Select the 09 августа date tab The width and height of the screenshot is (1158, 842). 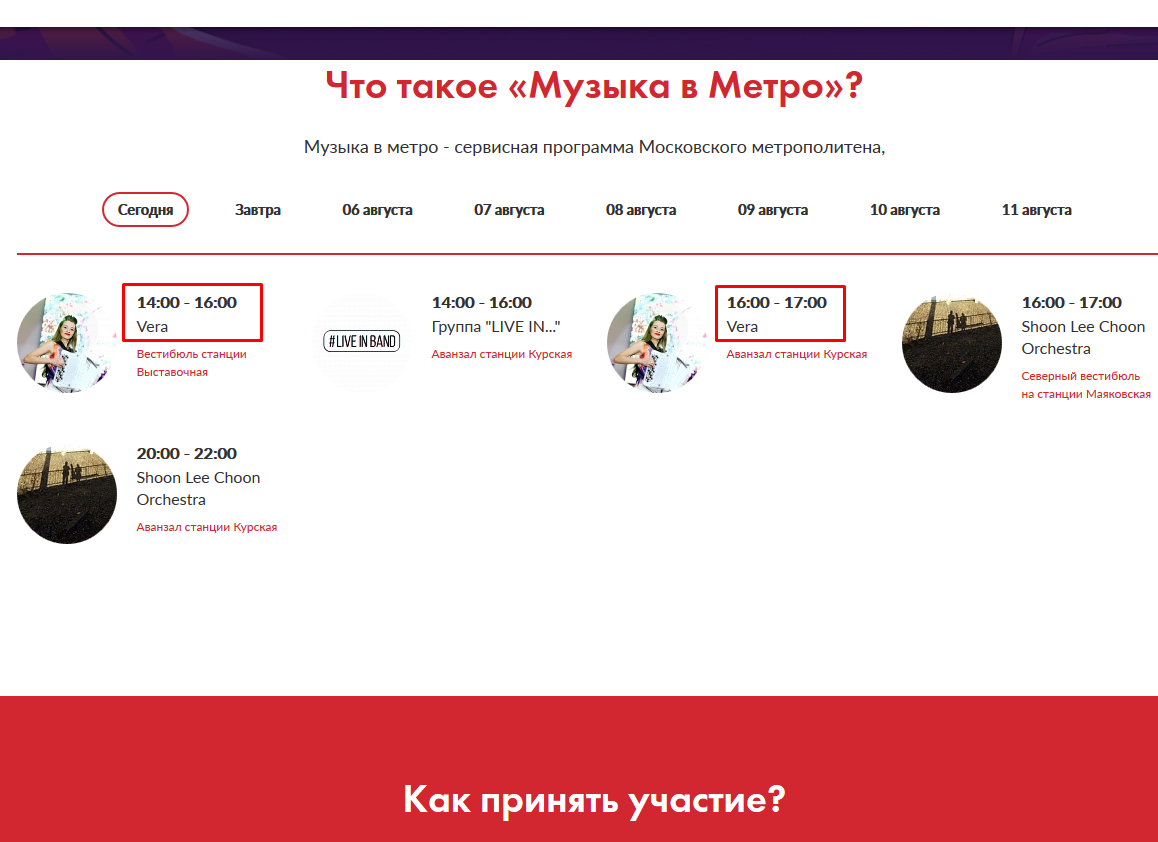point(773,210)
